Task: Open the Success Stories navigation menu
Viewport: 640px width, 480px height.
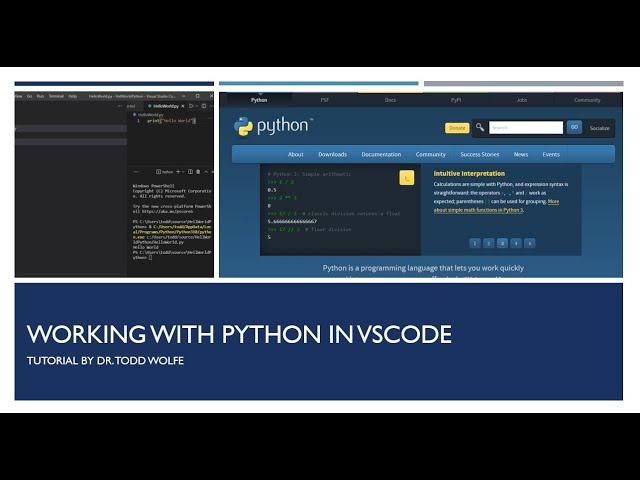Action: click(x=480, y=154)
